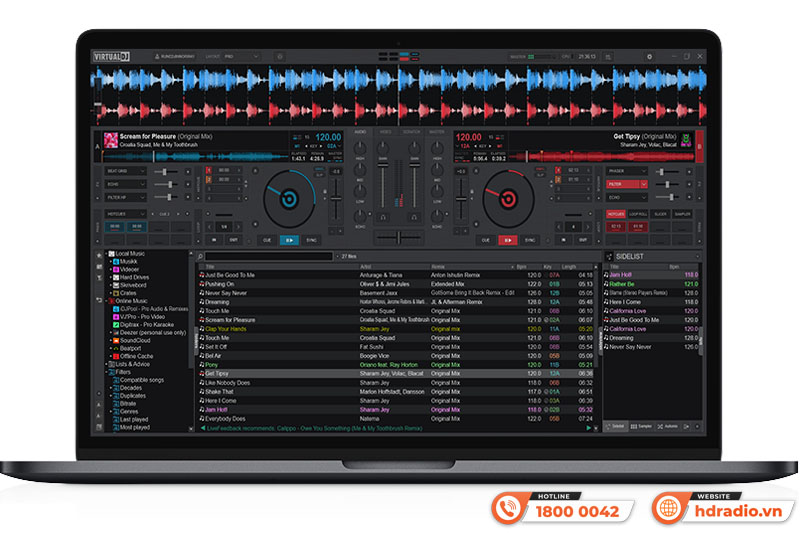The width and height of the screenshot is (800, 533).
Task: Halve the right deck loop length
Action: tap(559, 226)
